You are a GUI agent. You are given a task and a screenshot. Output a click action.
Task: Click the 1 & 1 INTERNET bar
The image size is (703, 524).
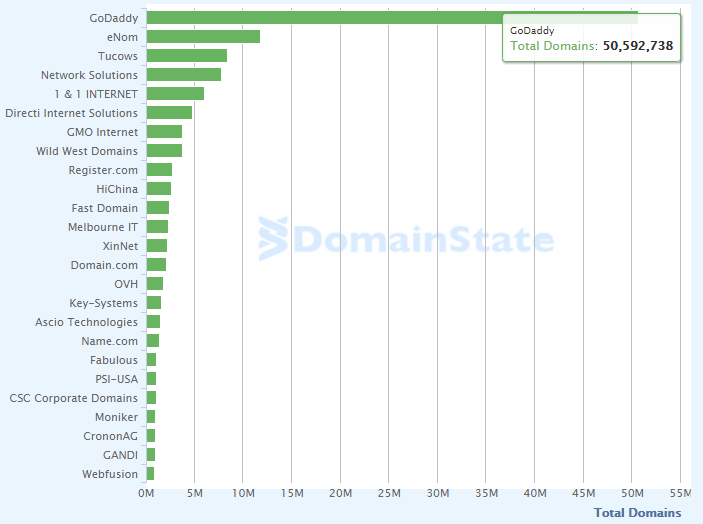[175, 94]
